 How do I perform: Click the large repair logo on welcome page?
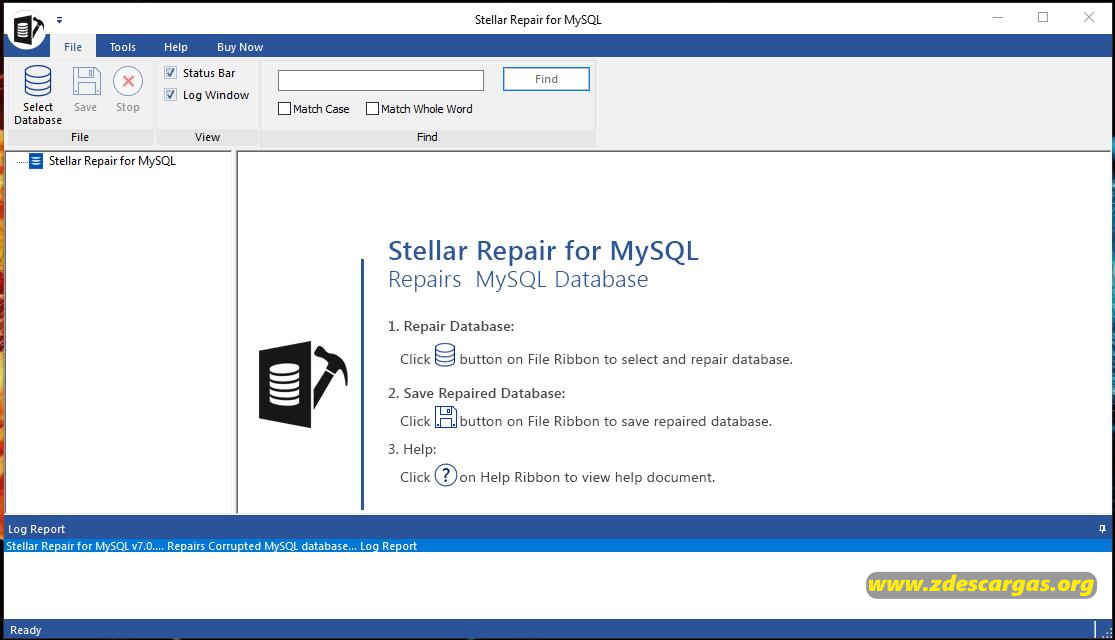tap(304, 384)
